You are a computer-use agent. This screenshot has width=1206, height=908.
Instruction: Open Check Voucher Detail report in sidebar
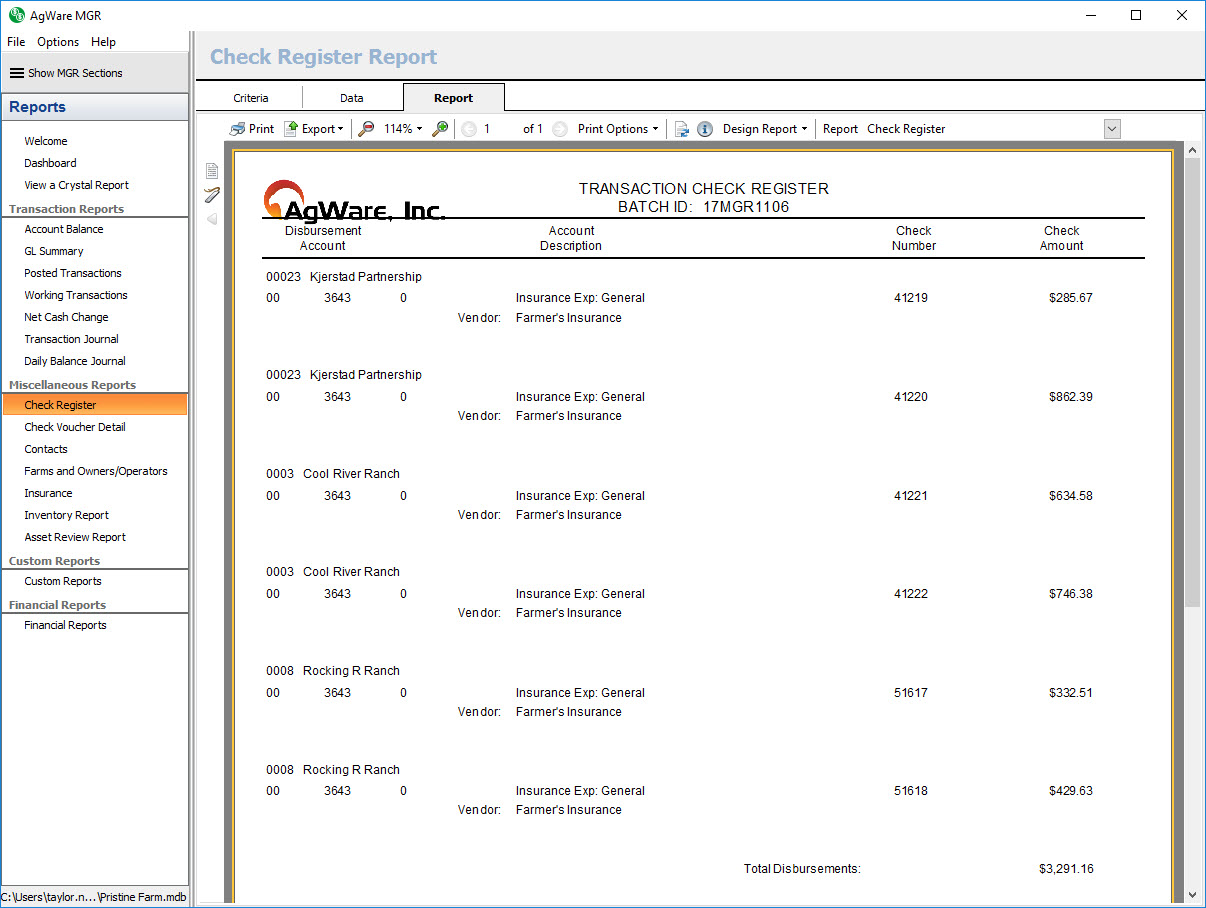point(75,427)
